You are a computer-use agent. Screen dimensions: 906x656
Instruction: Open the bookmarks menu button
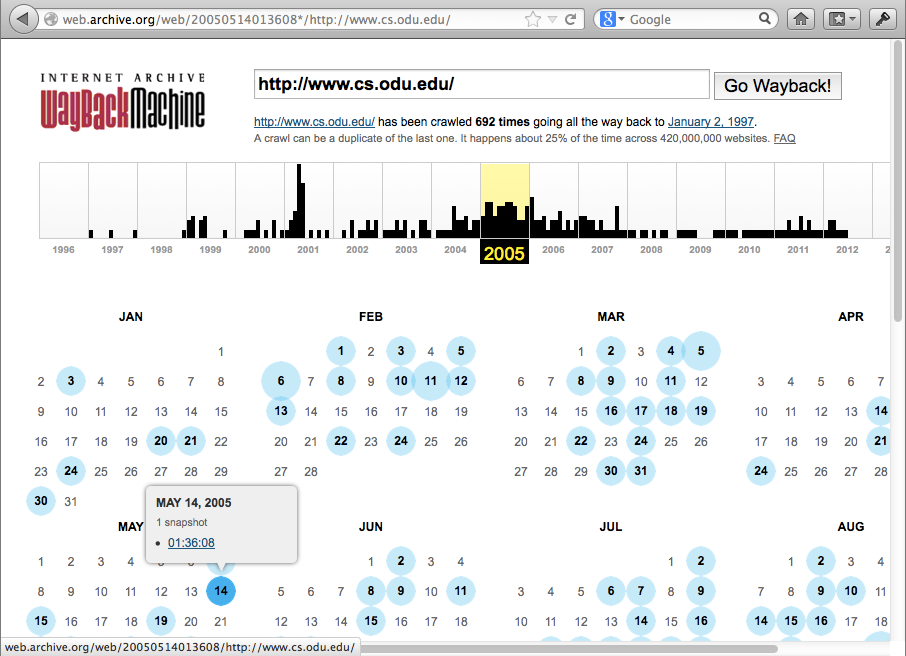pyautogui.click(x=843, y=19)
